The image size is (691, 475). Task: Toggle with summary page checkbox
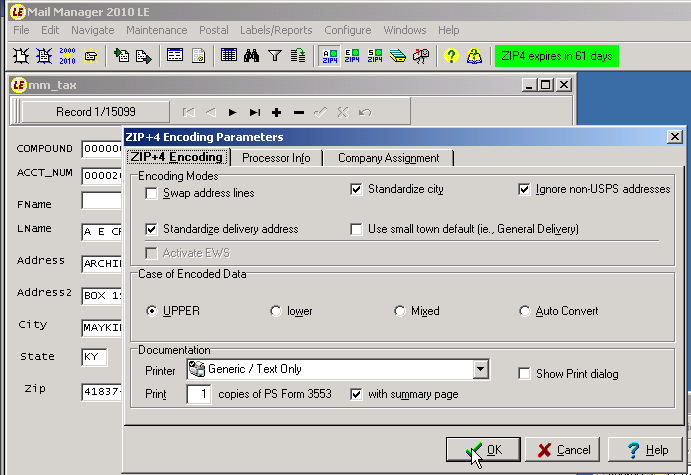[356, 394]
